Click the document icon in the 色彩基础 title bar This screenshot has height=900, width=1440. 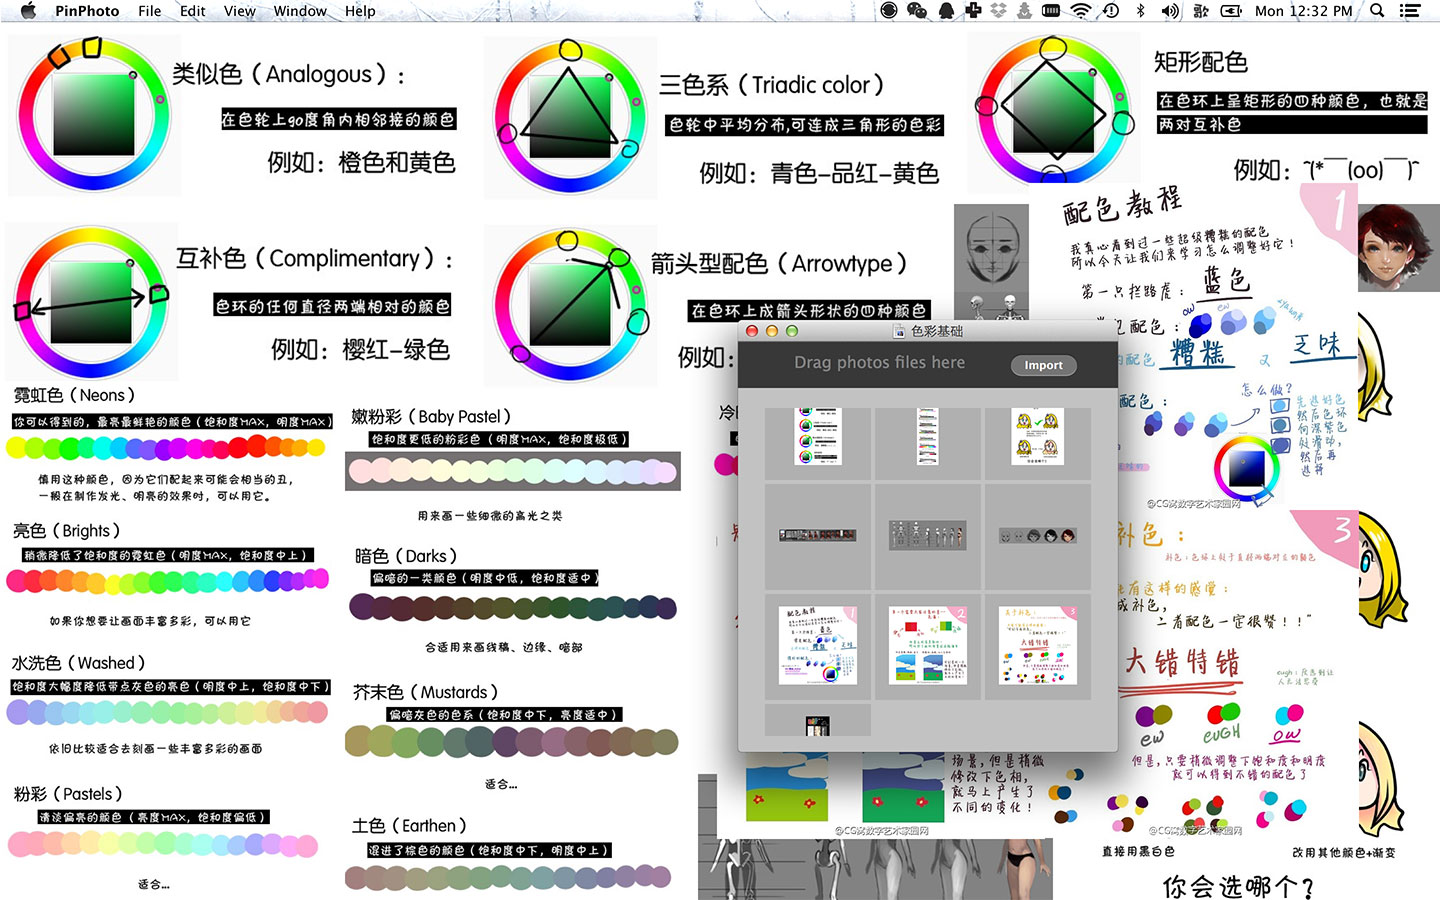tap(899, 331)
